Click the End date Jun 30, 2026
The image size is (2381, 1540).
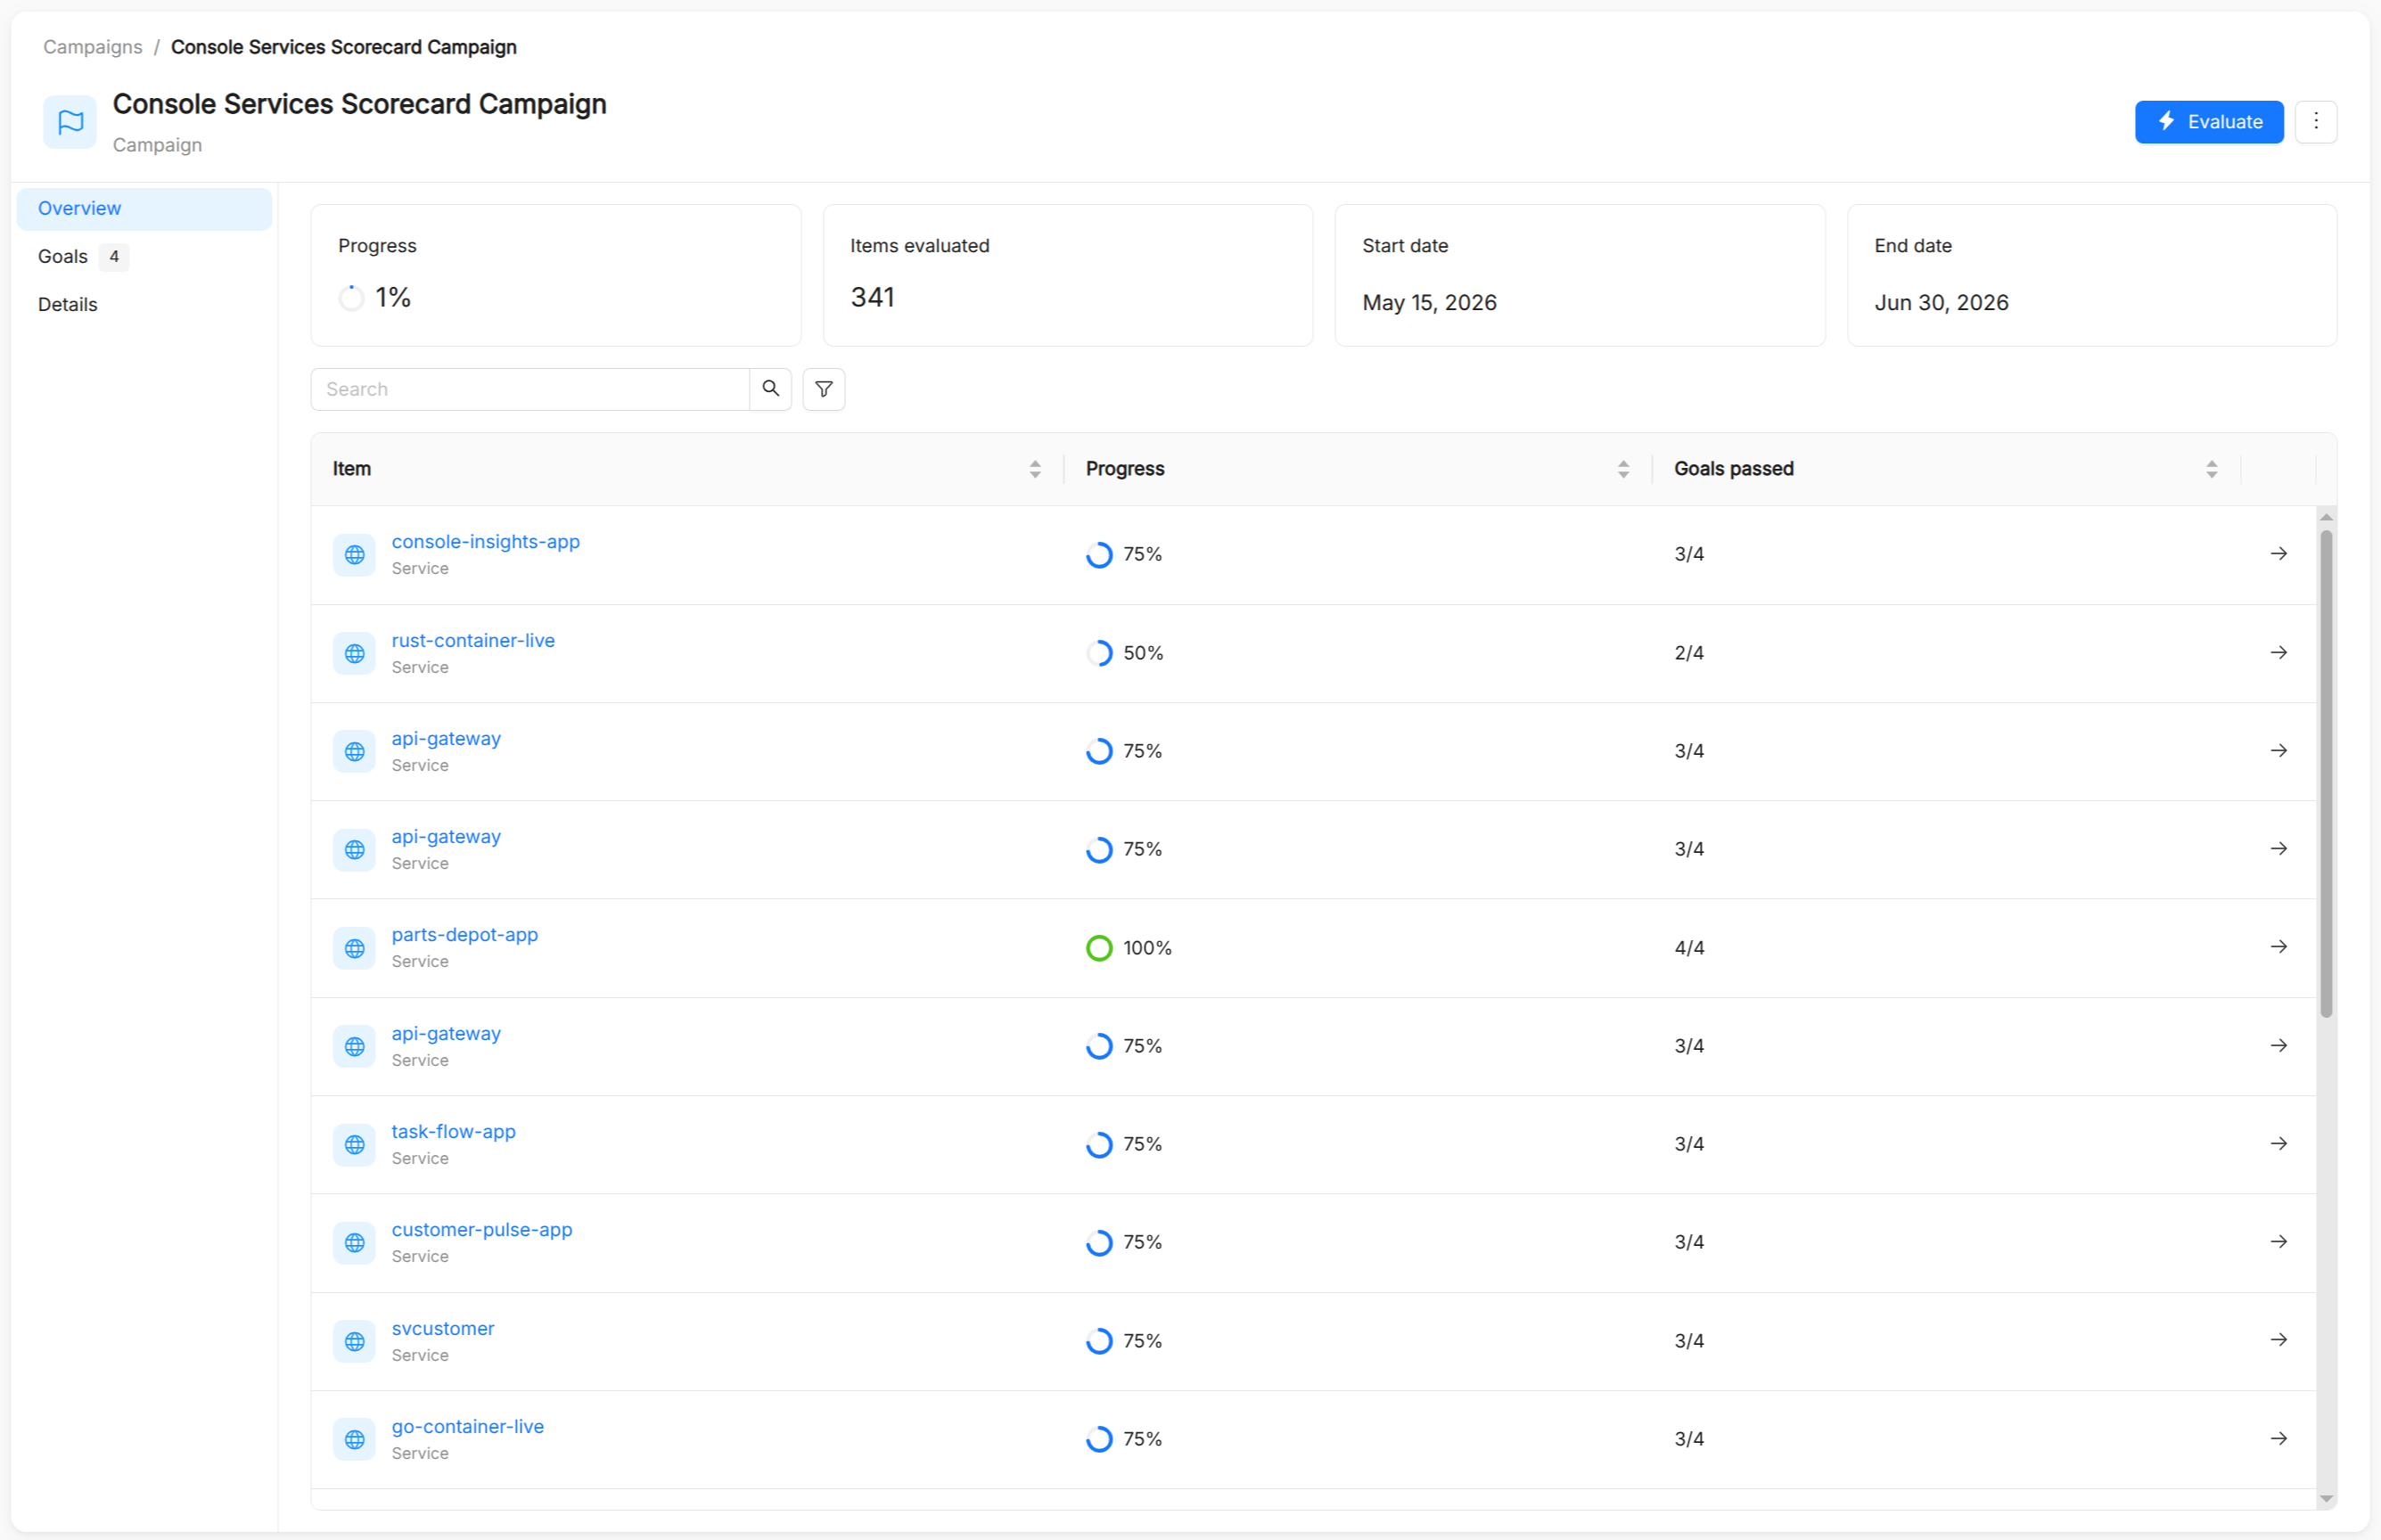pos(1941,303)
